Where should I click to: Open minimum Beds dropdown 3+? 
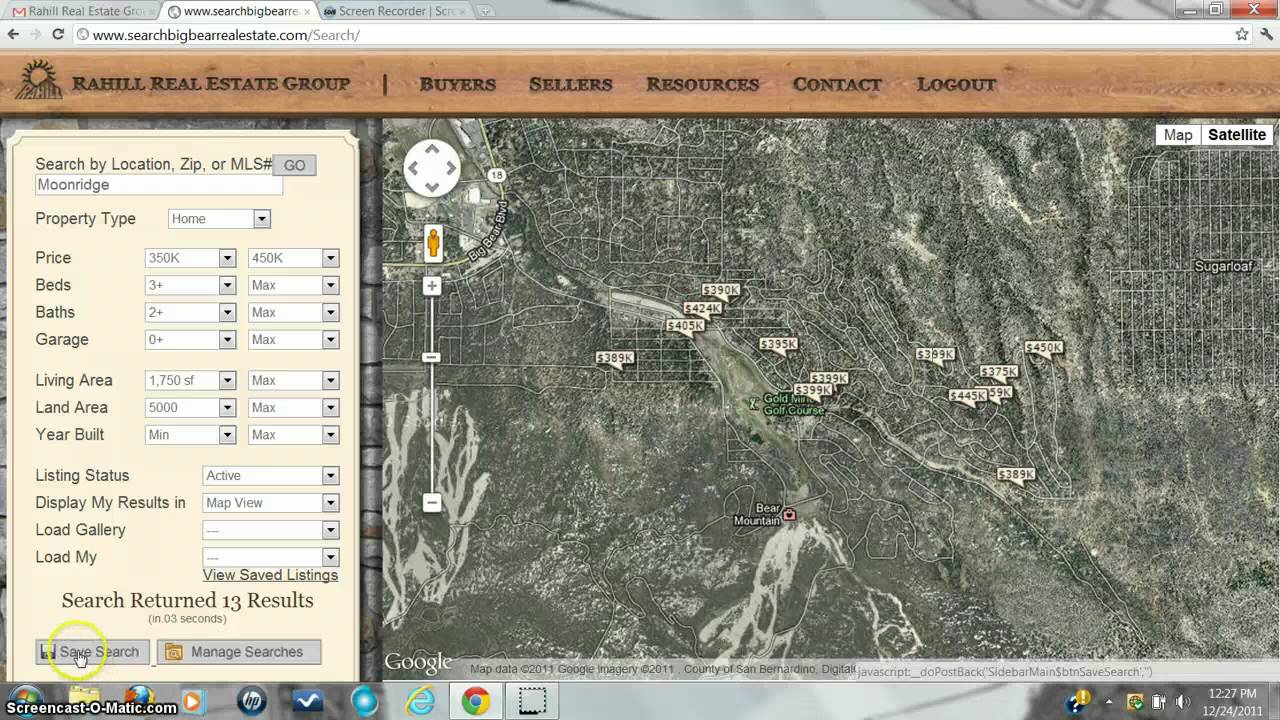click(190, 285)
